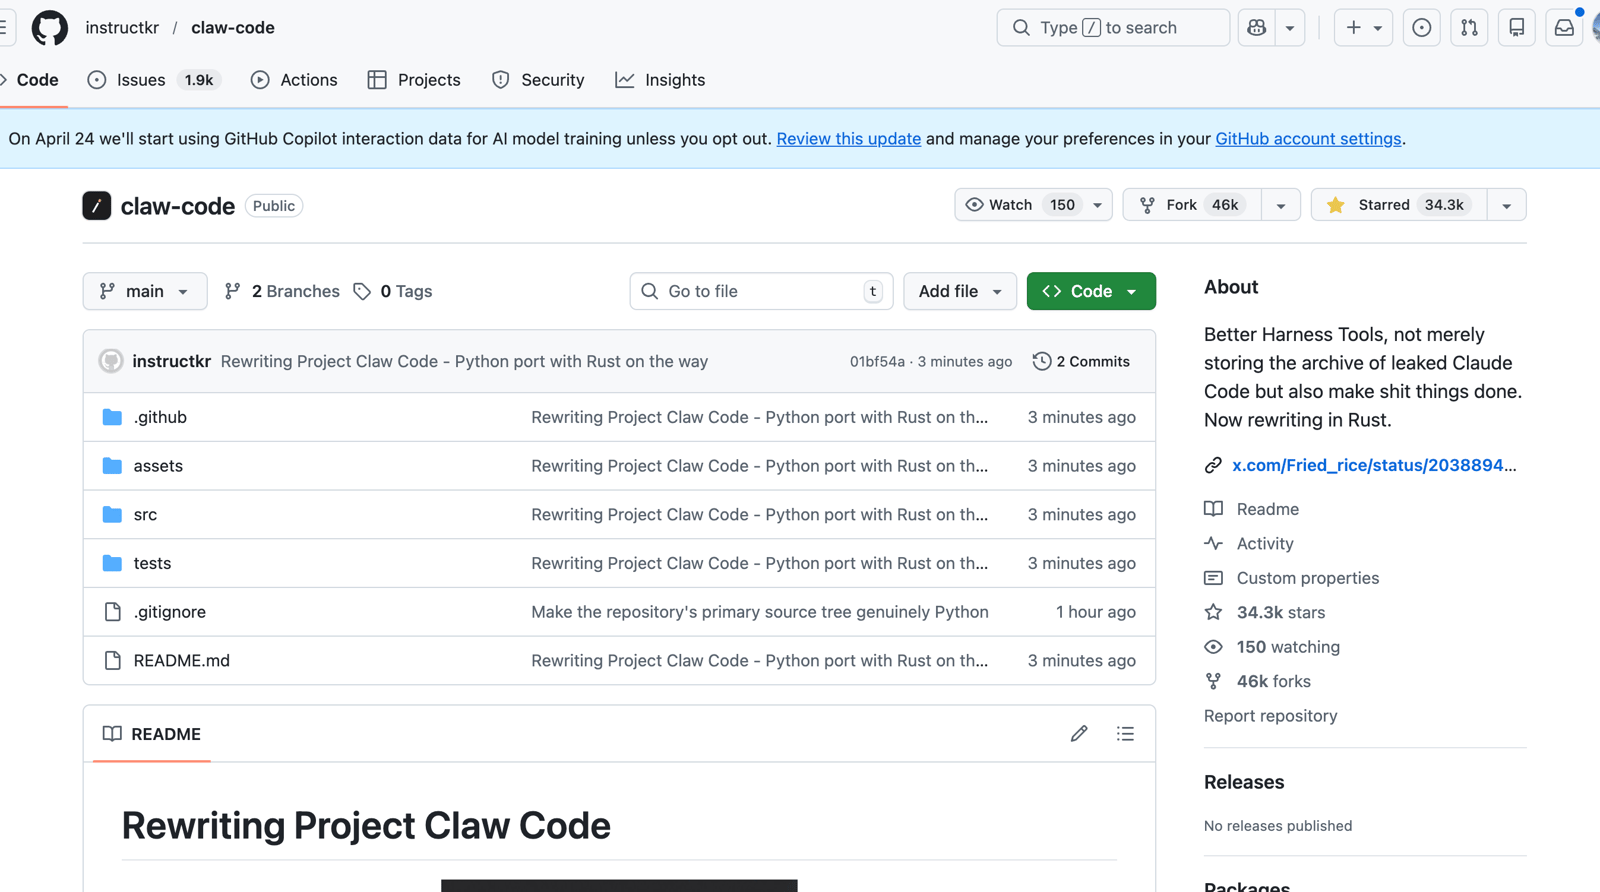Screen dimensions: 1600x892
Task: Click the GitHub logo home icon
Action: [49, 28]
